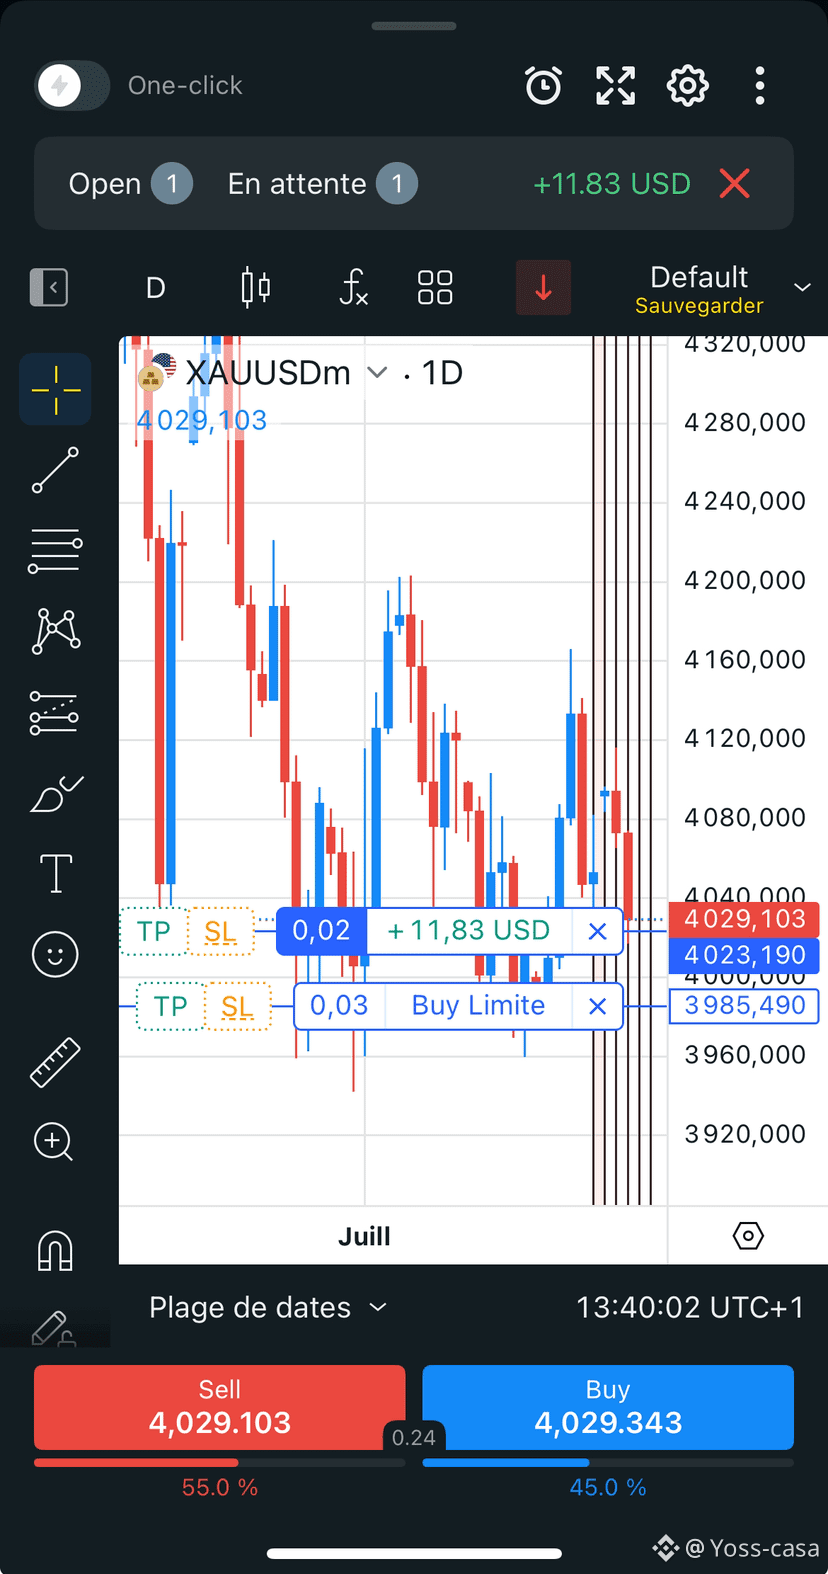Tap the 3985,490 order price tag
Viewport: 828px width, 1574px height.
(x=745, y=1005)
